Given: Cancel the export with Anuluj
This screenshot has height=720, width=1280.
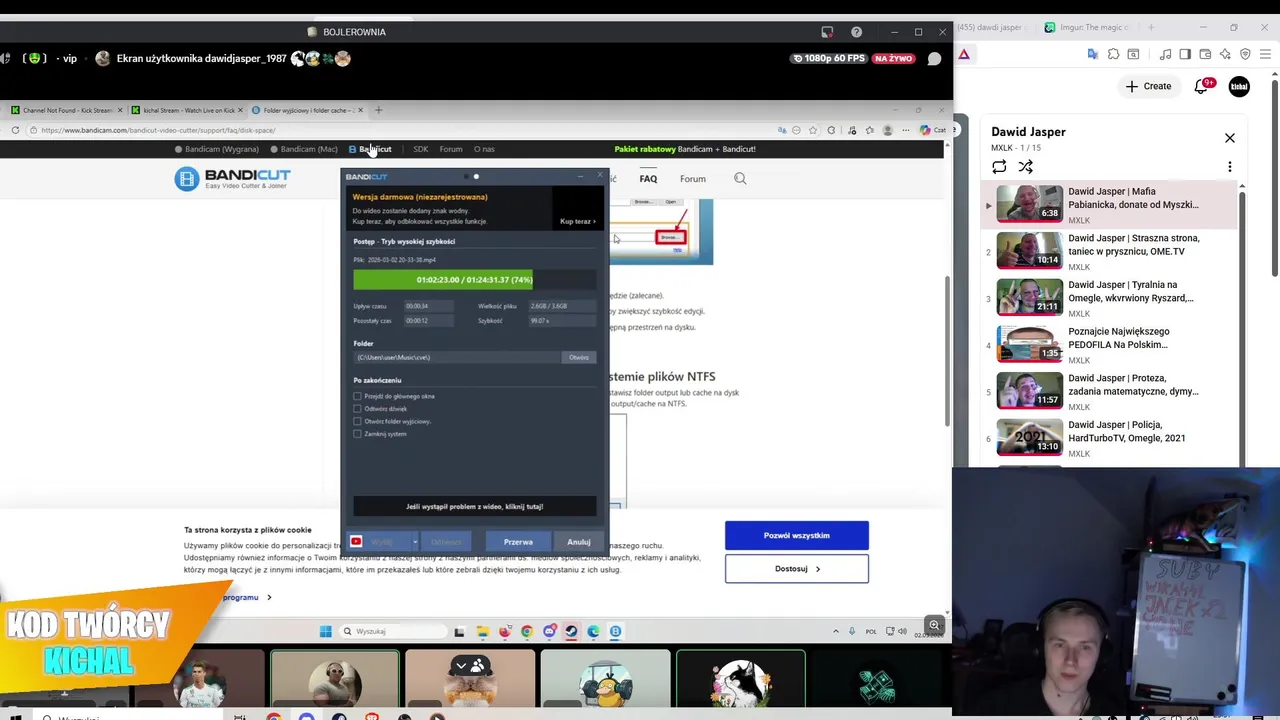Looking at the screenshot, I should point(578,542).
